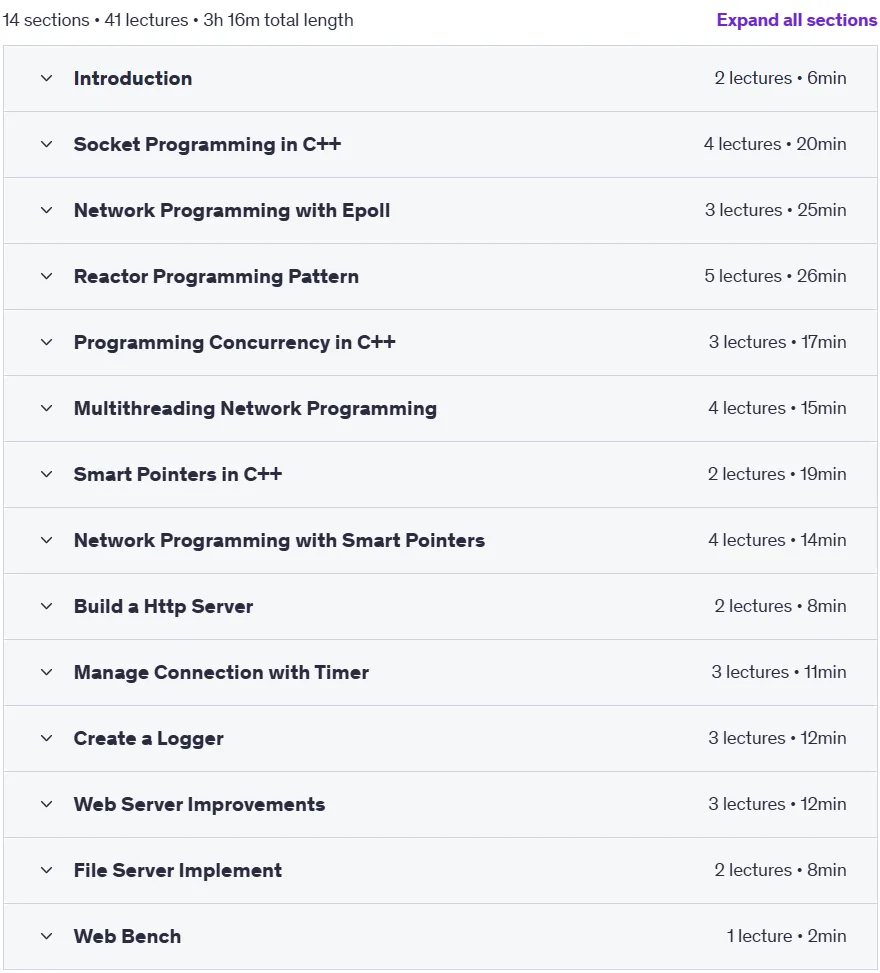Click Web Server Improvements section heading

click(x=199, y=804)
